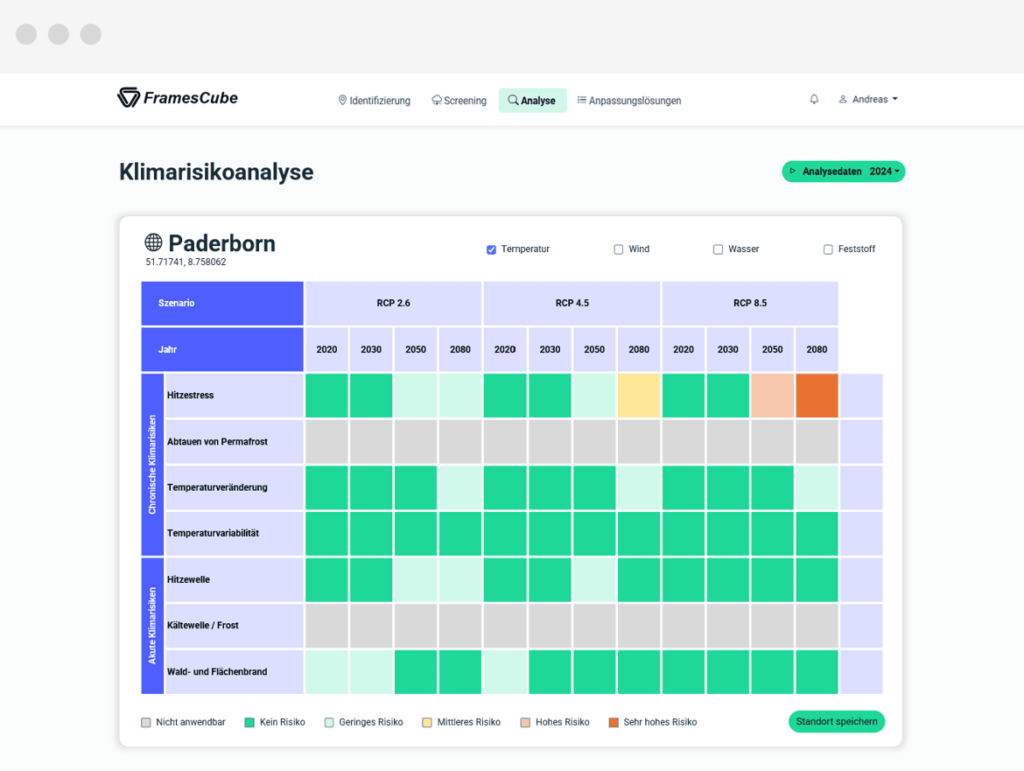Click the Screening cloud icon

436,101
